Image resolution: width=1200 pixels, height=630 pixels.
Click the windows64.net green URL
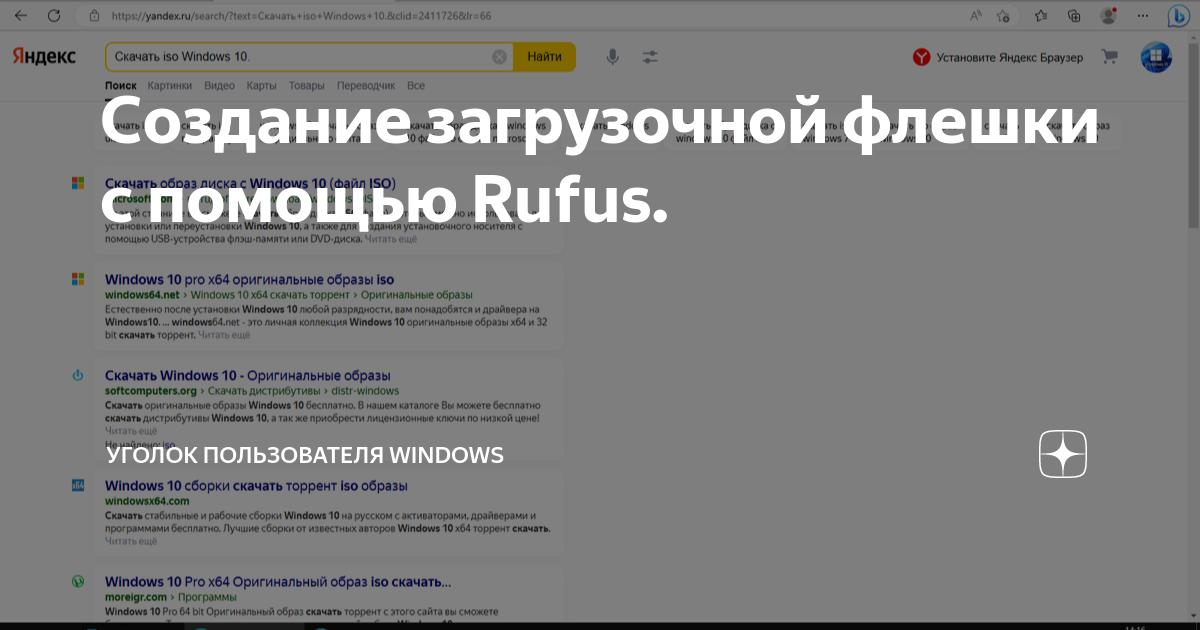tap(142, 295)
